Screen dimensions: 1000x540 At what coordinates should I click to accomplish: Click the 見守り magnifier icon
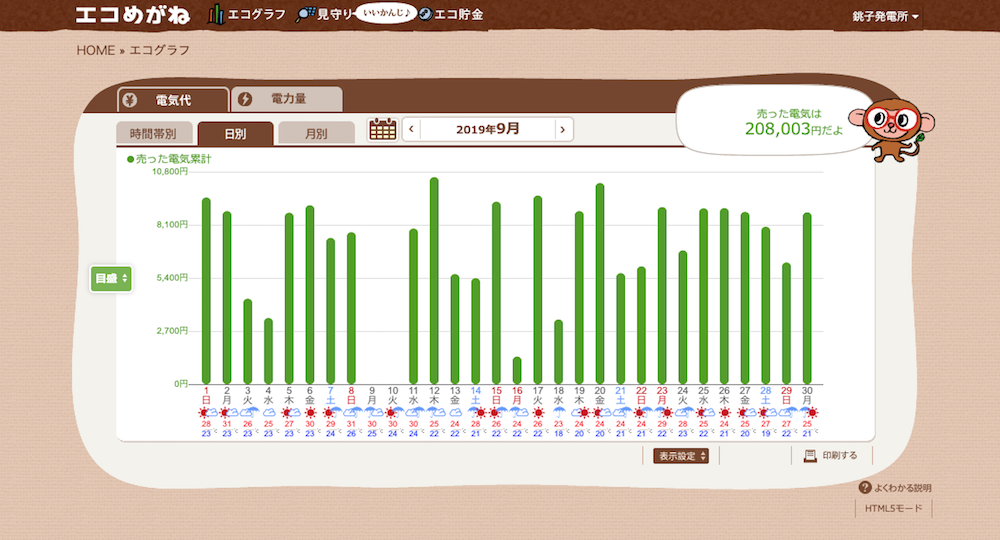click(305, 15)
